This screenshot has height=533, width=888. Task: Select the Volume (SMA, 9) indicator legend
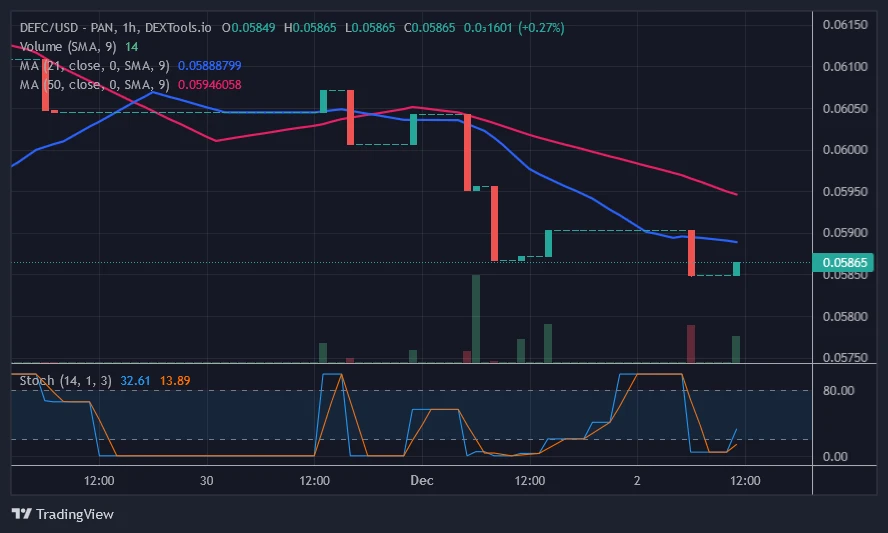[x=69, y=46]
